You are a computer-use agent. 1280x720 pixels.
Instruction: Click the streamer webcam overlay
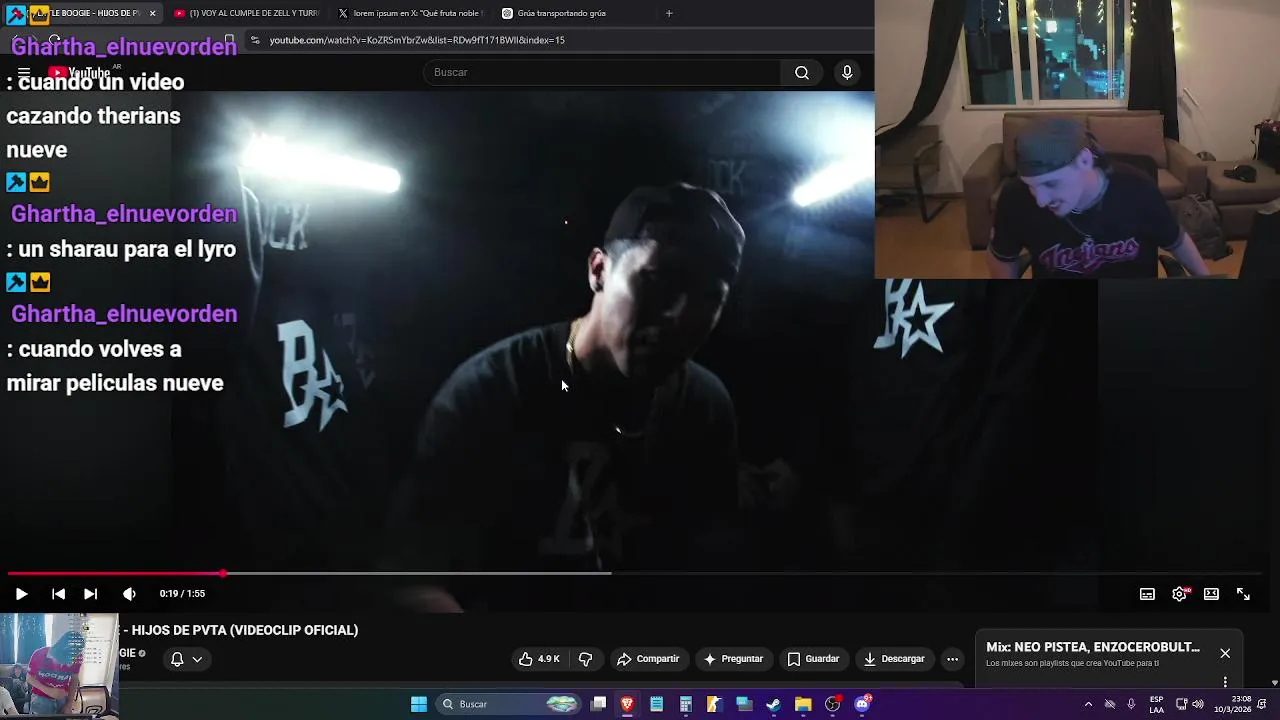pyautogui.click(x=1077, y=139)
